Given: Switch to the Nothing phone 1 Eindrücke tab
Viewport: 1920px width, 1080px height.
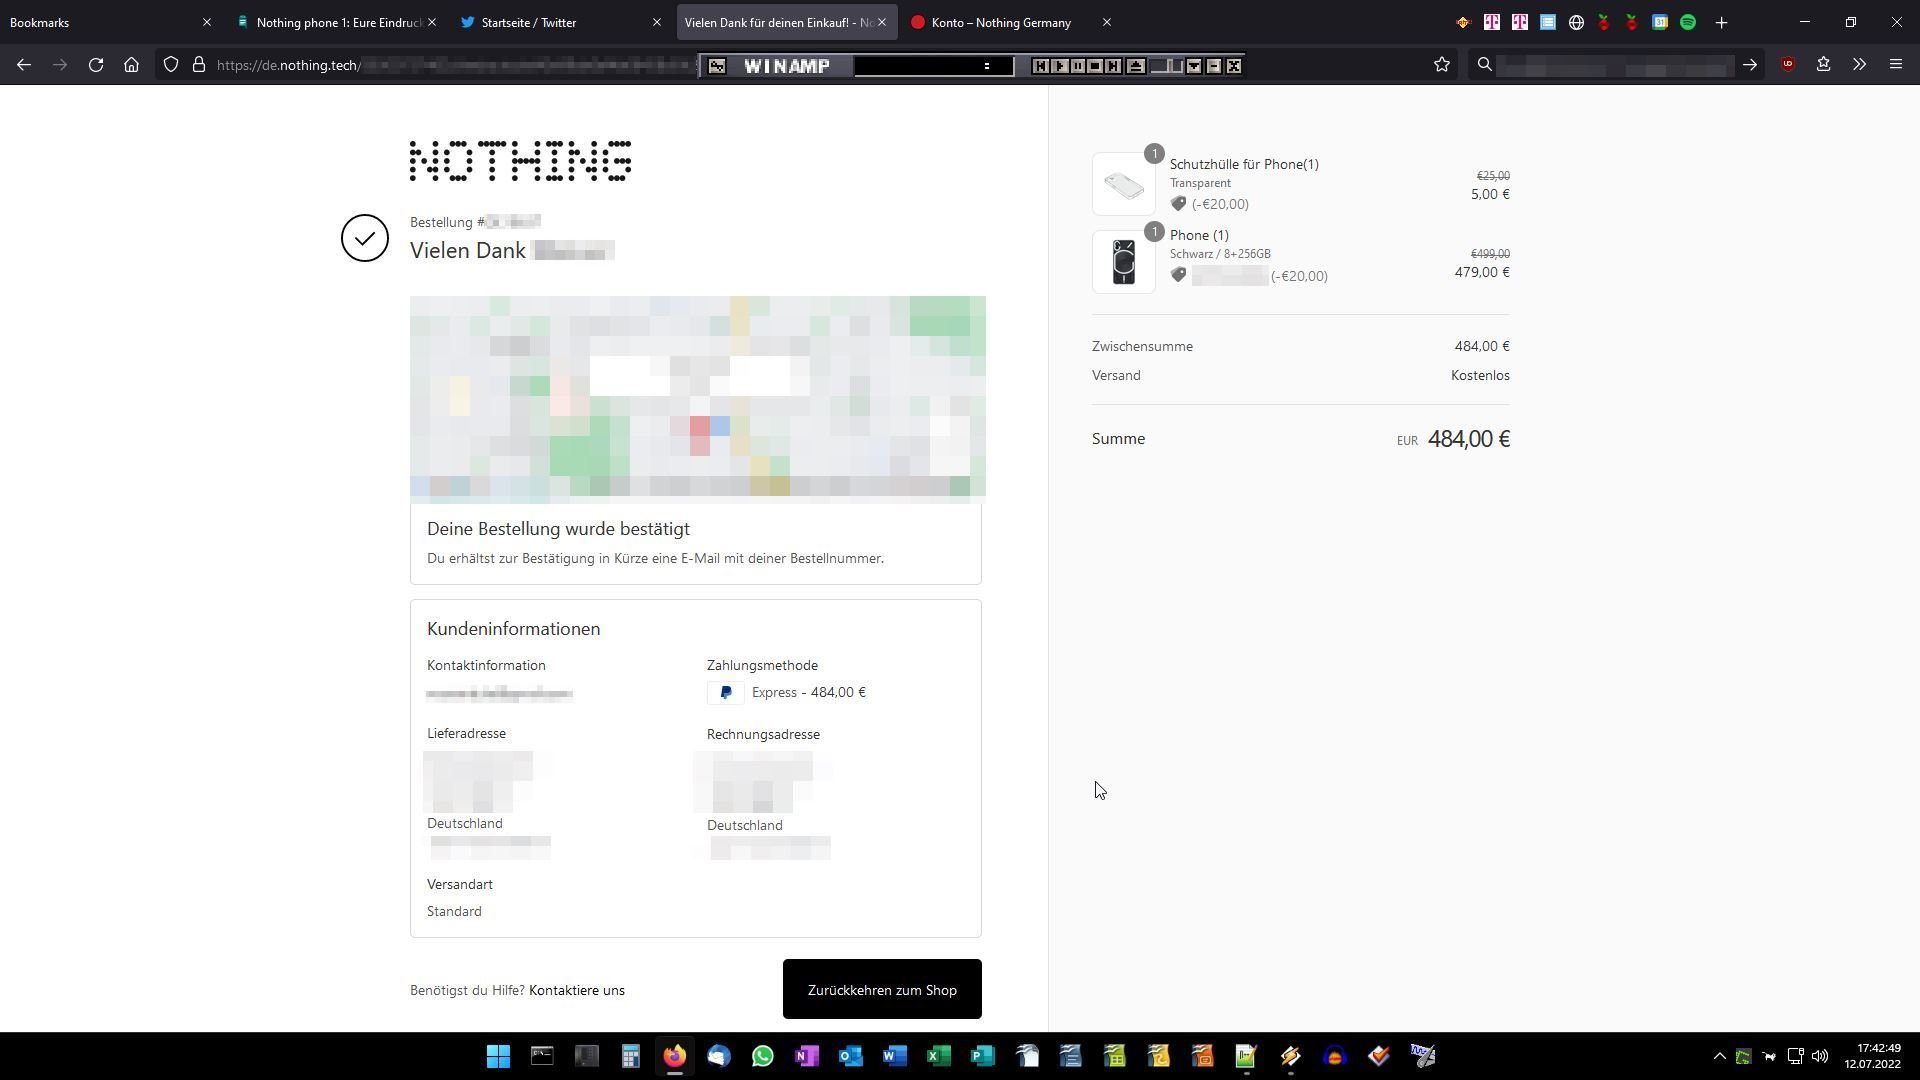Looking at the screenshot, I should [x=337, y=22].
